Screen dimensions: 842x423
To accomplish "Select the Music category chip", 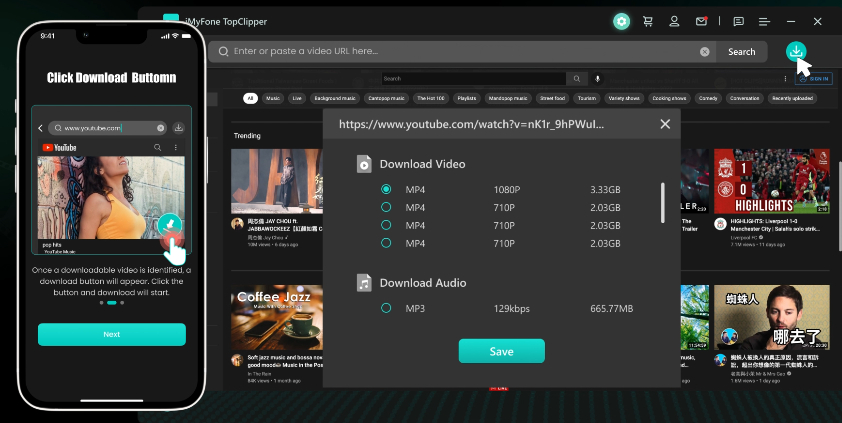I will click(x=273, y=98).
